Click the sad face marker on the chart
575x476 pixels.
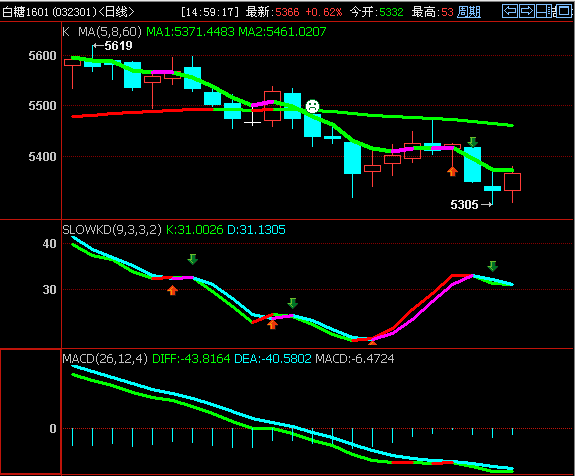pyautogui.click(x=312, y=106)
